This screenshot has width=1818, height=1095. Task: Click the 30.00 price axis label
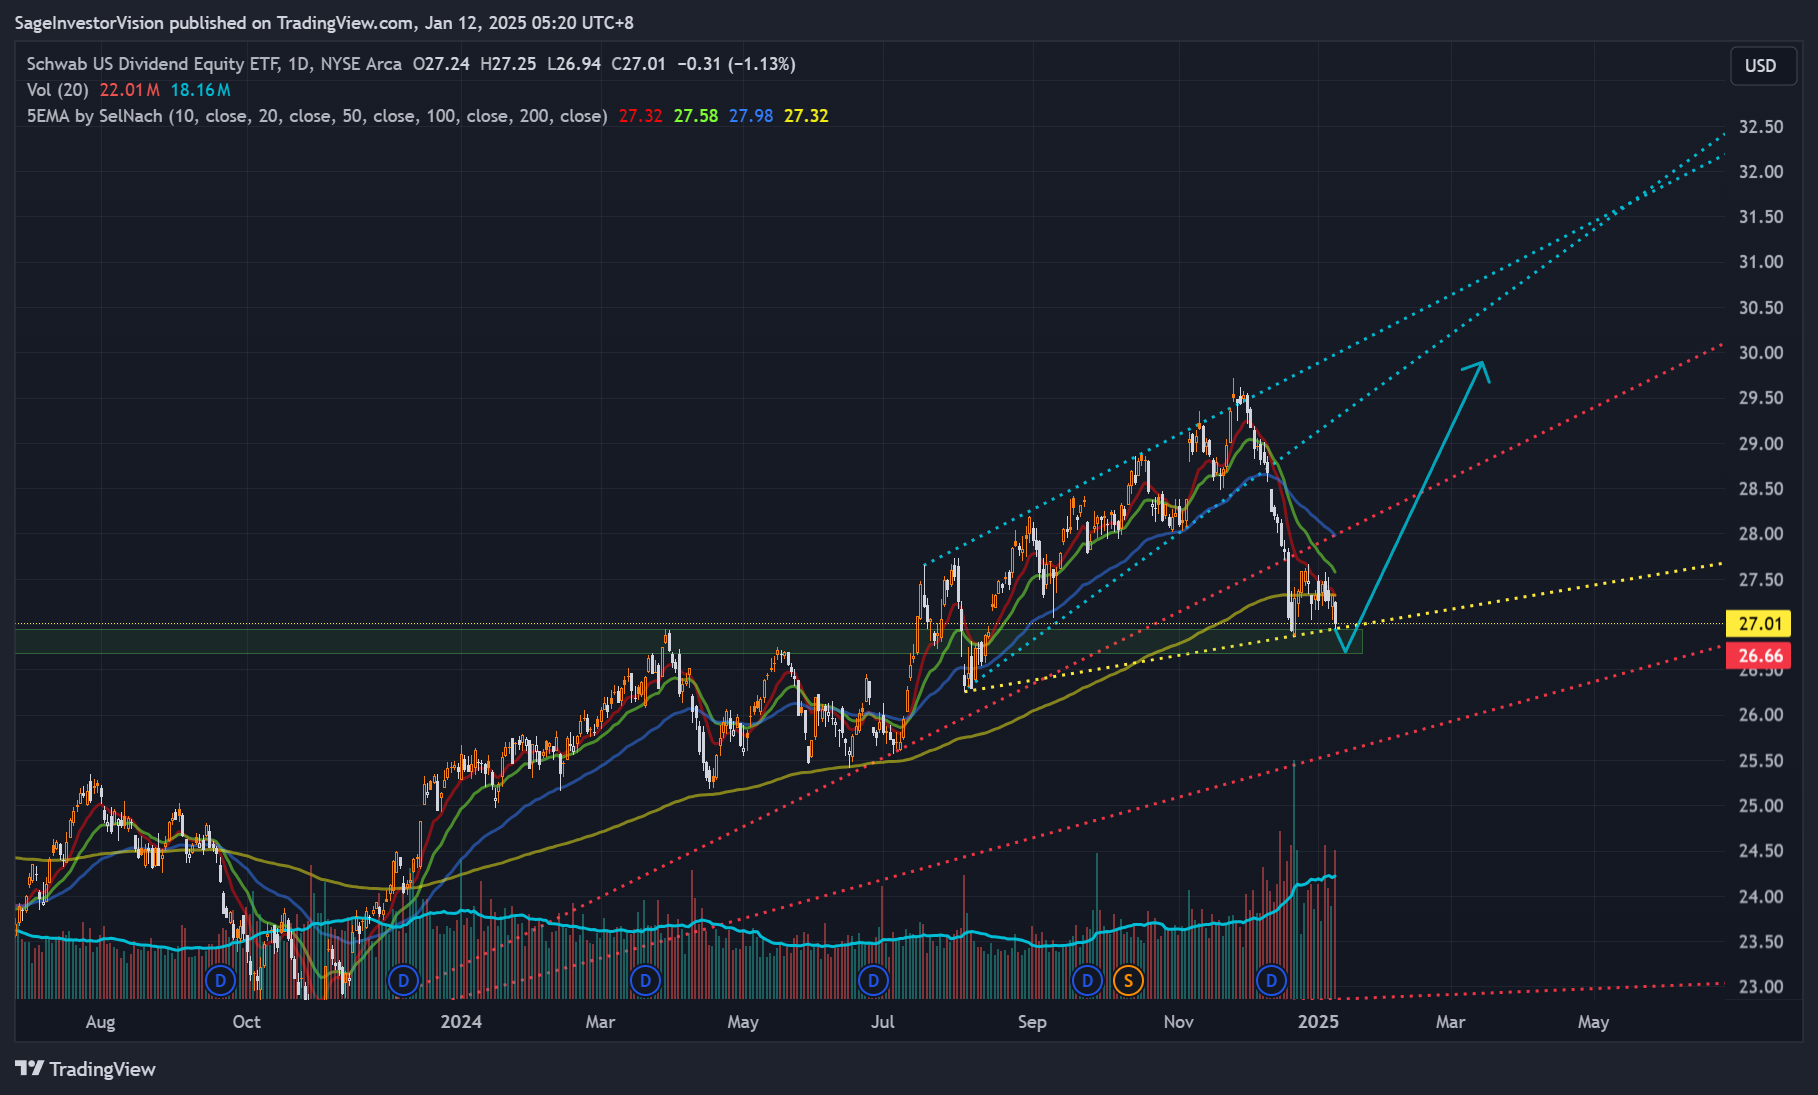(x=1761, y=353)
